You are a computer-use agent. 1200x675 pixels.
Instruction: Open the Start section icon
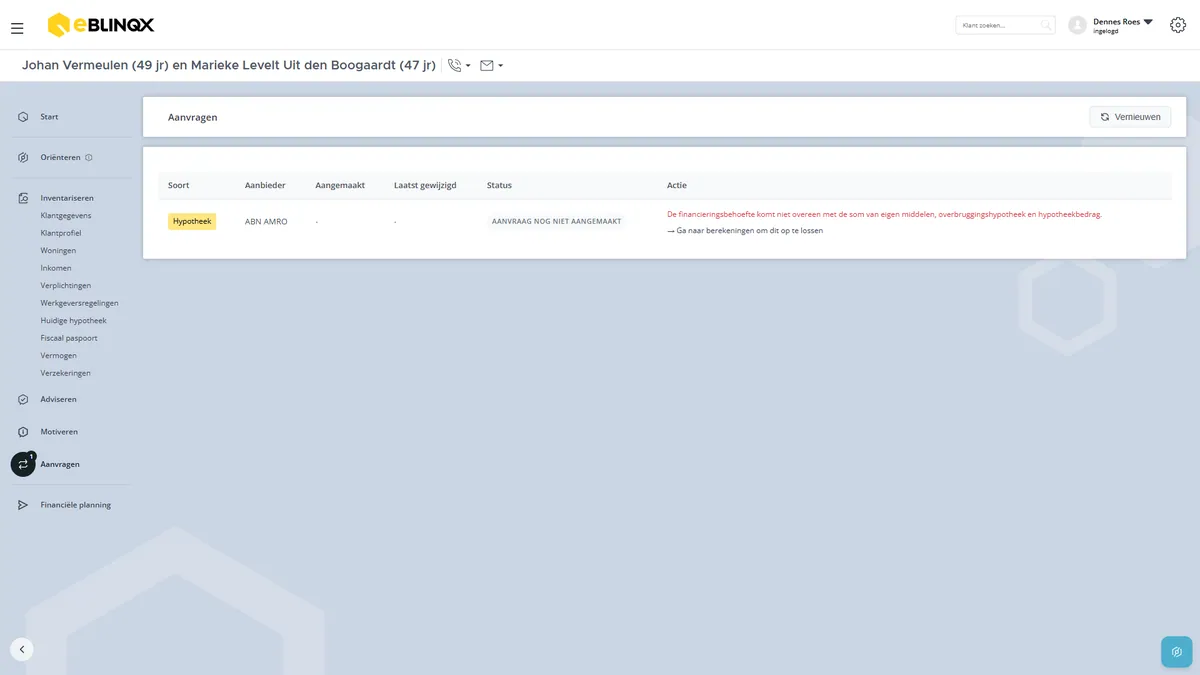[23, 117]
